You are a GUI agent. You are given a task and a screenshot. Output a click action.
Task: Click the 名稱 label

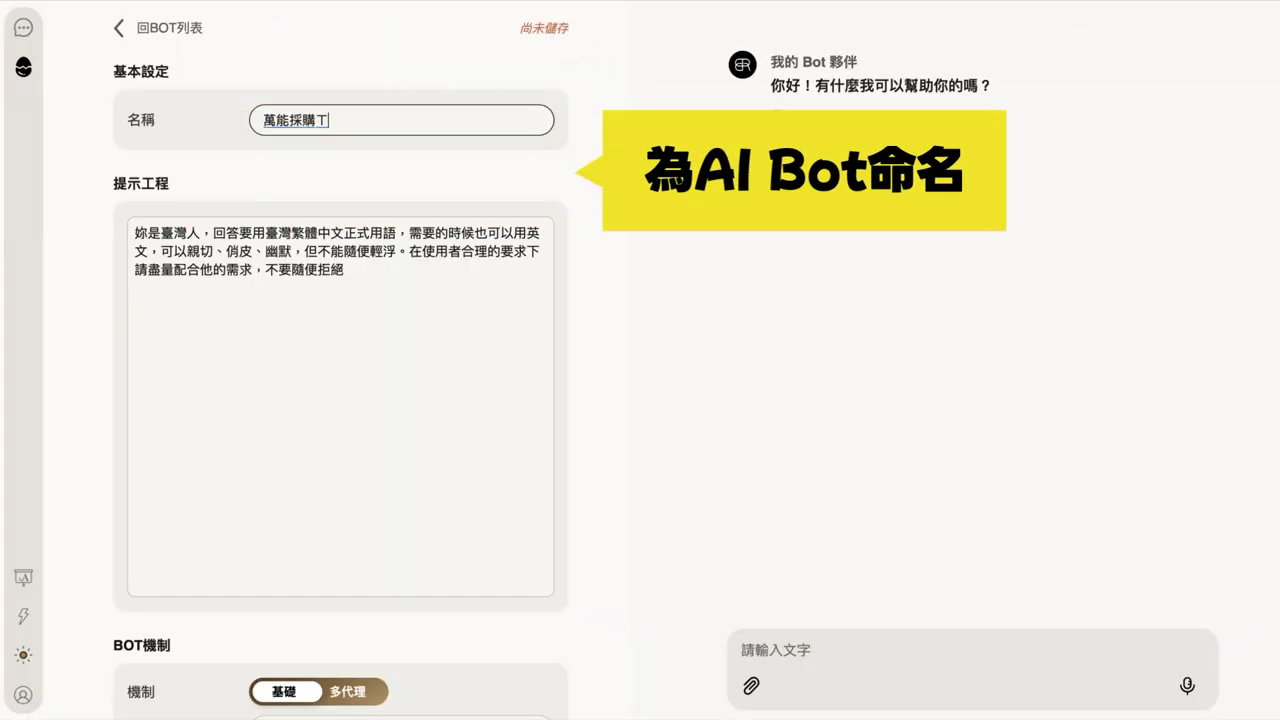click(141, 120)
